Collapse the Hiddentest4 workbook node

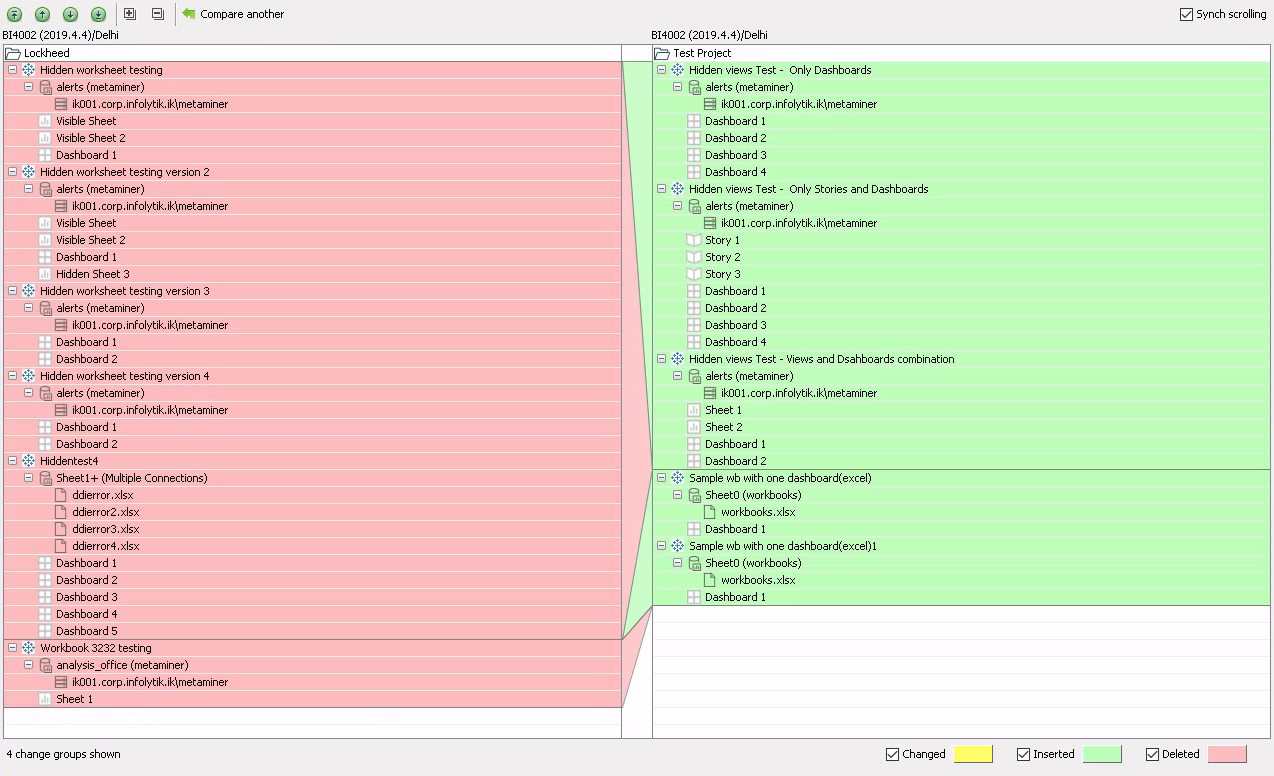coord(13,461)
